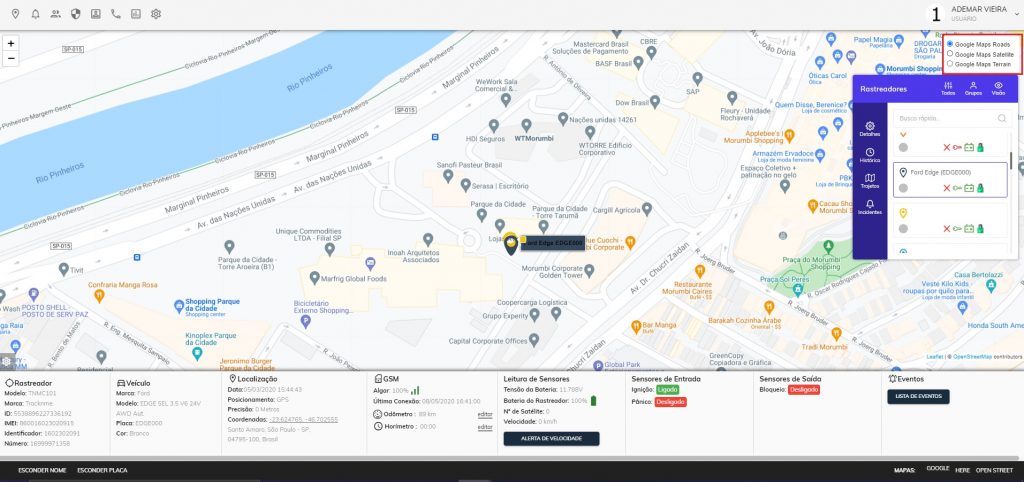This screenshot has height=482, width=1024.
Task: Select Google Maps Satellite layer
Action: pos(950,54)
